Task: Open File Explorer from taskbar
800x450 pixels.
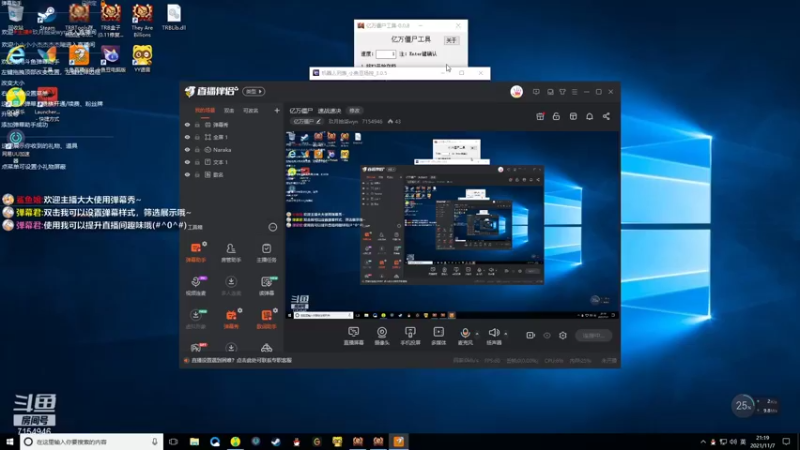Action: click(x=194, y=441)
